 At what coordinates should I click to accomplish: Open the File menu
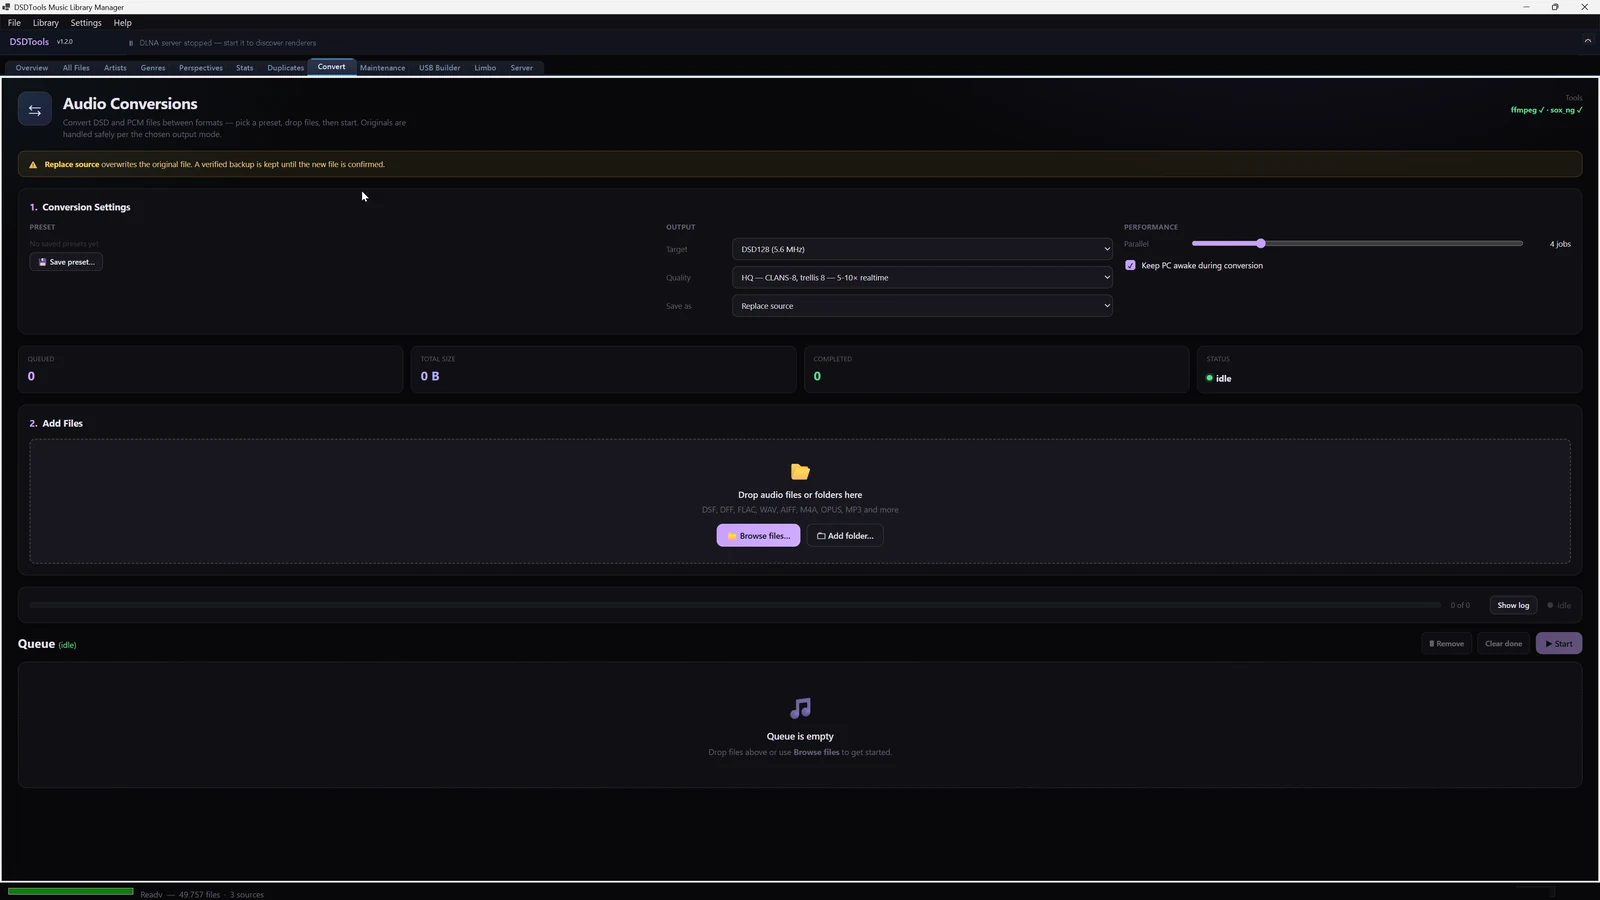coord(14,23)
